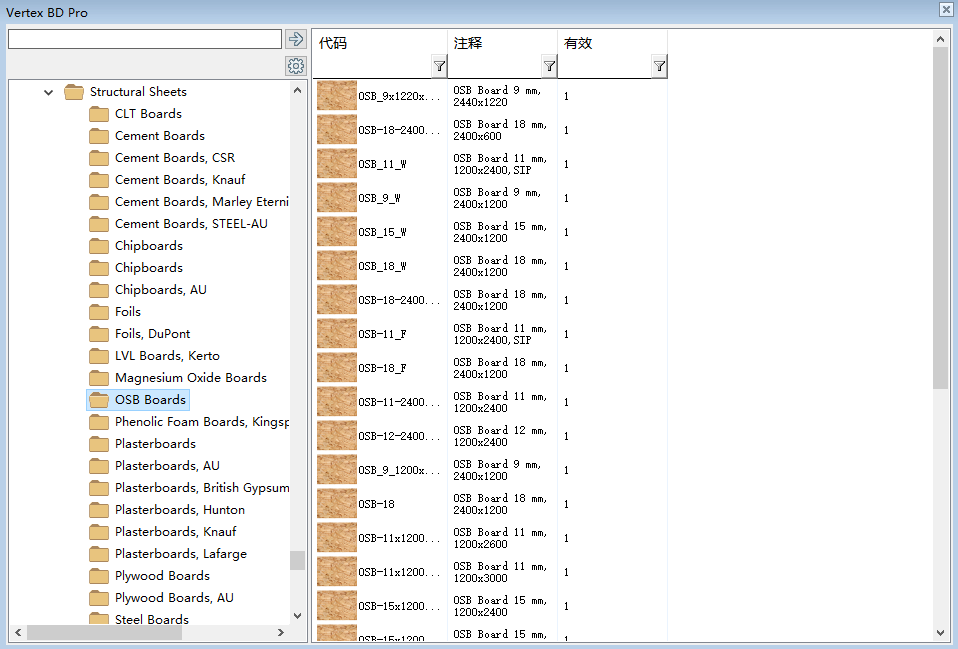The height and width of the screenshot is (649, 958).
Task: Click tree horizontal scroll-right arrow
Action: click(x=280, y=632)
